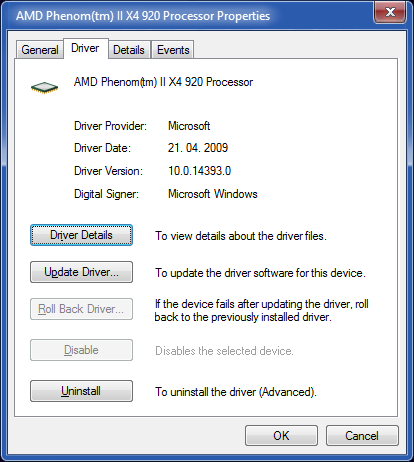Confirm with the OK button
This screenshot has width=414, height=462.
pos(281,435)
